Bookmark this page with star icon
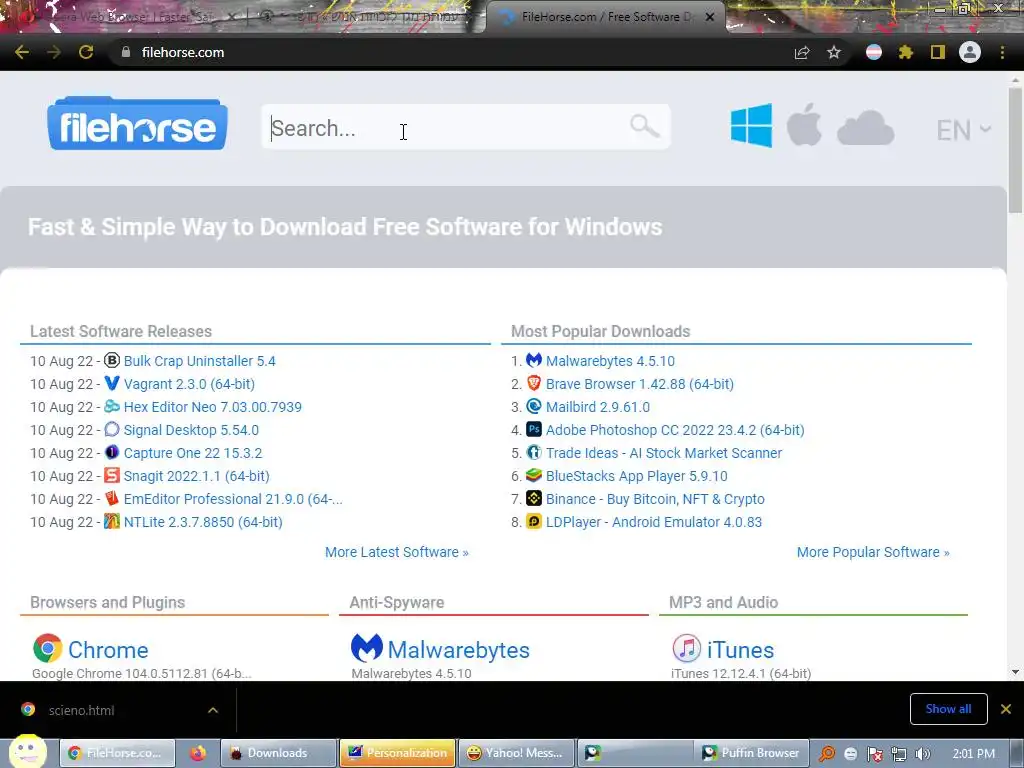Screen dimensions: 1024x768 pyautogui.click(x=833, y=52)
